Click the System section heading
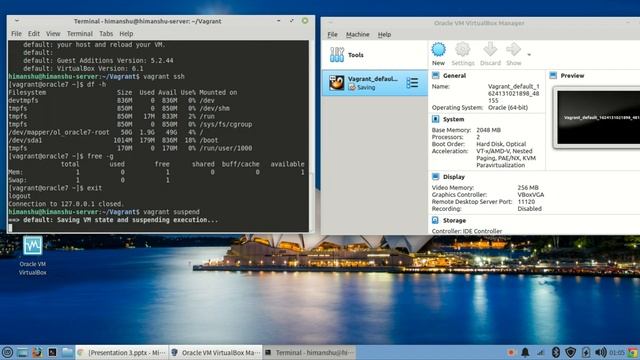The image size is (640, 360). (453, 119)
